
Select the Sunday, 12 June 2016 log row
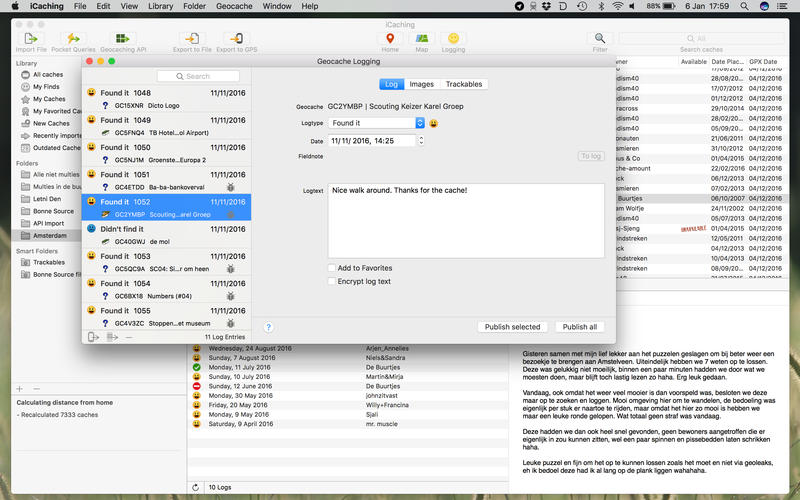tap(348, 386)
